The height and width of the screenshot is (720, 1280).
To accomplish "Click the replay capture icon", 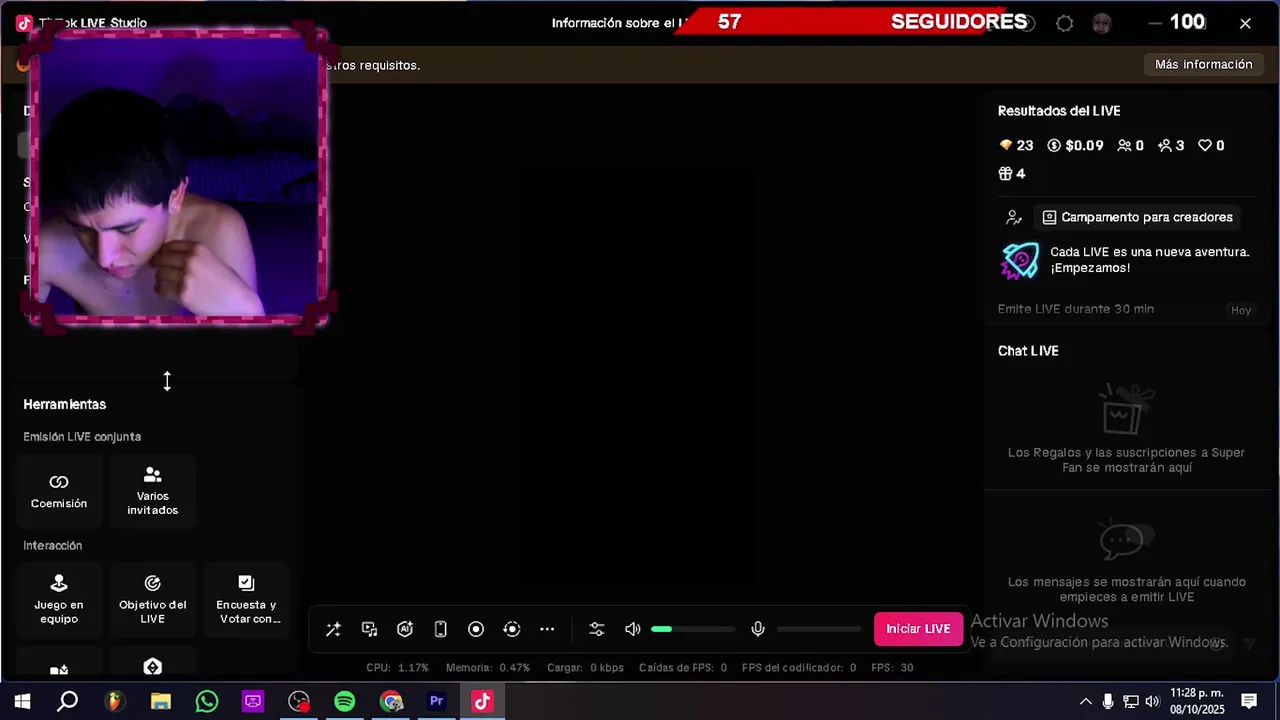I will pos(512,629).
